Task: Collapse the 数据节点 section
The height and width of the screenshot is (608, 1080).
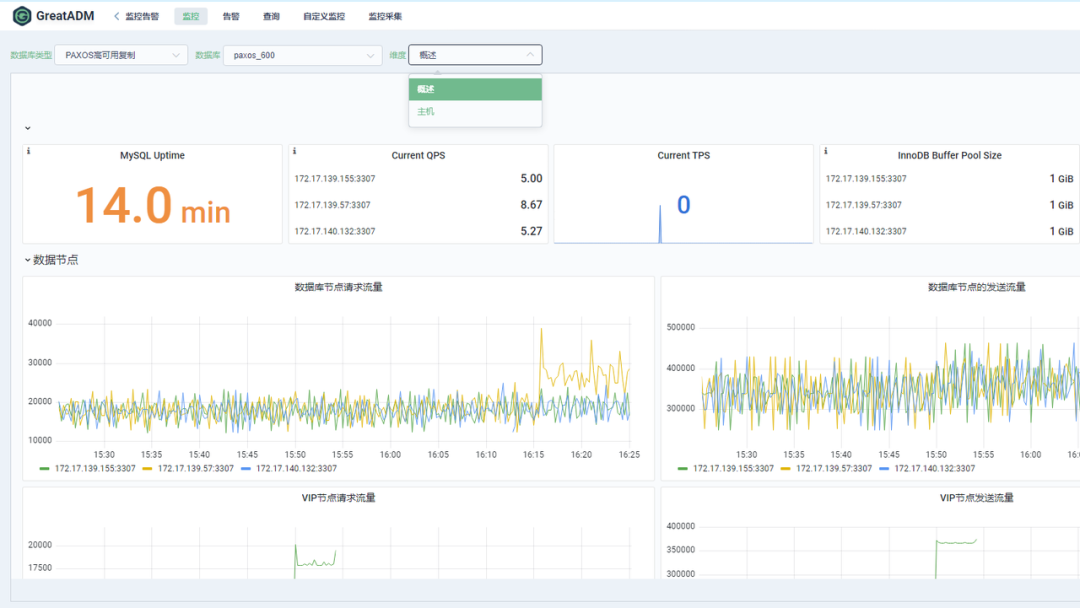Action: pyautogui.click(x=50, y=260)
